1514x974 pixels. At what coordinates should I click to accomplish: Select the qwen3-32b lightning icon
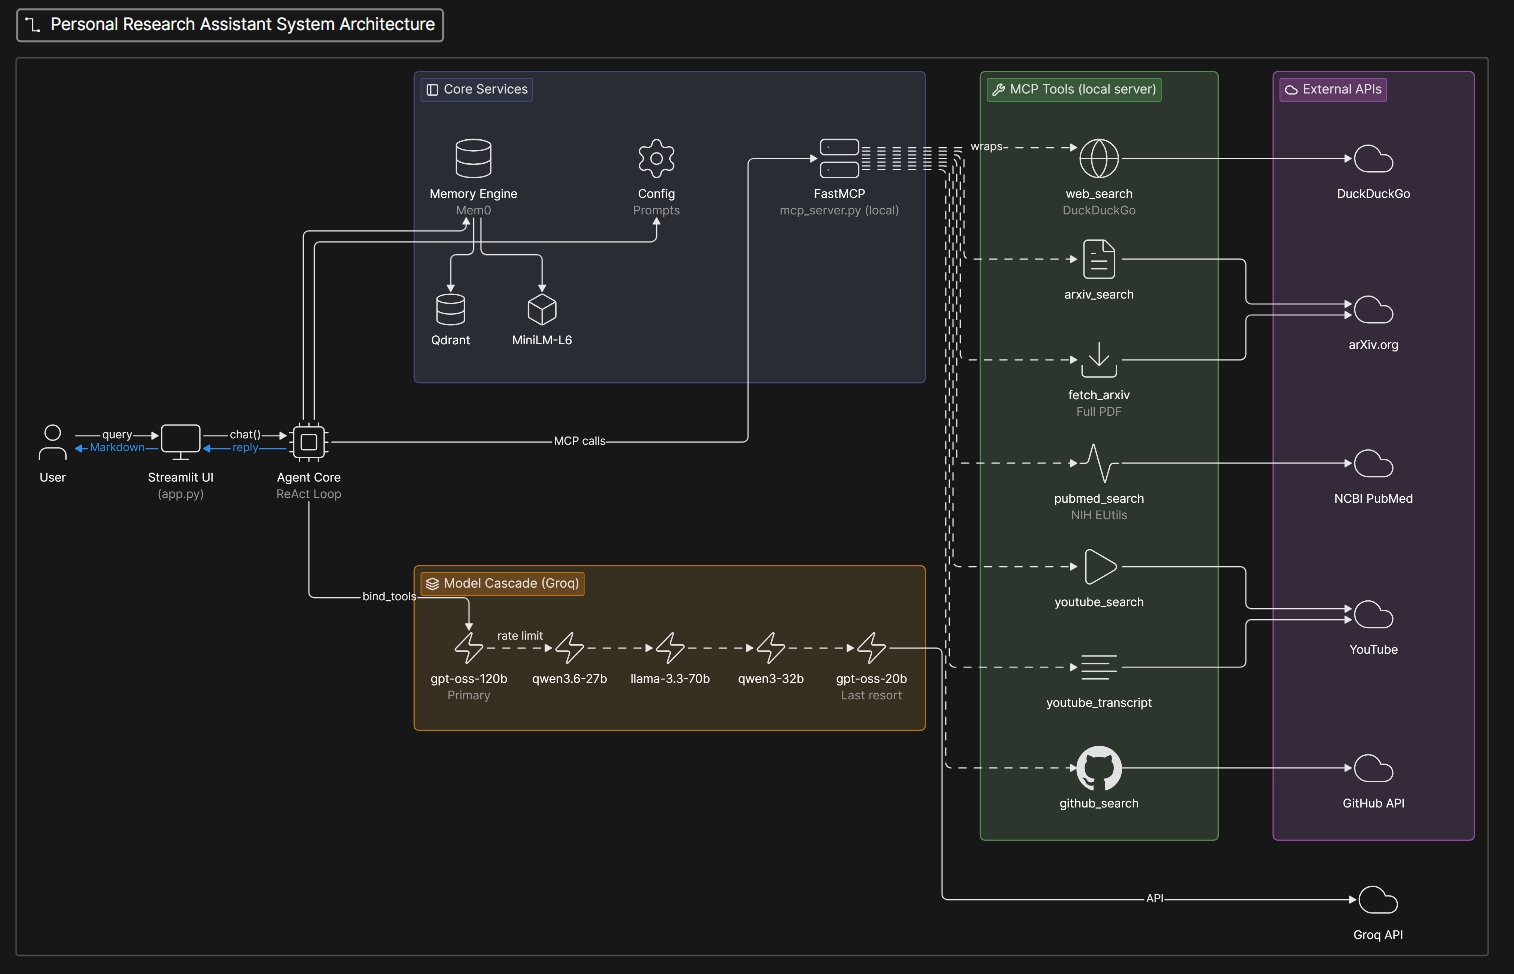coord(771,648)
